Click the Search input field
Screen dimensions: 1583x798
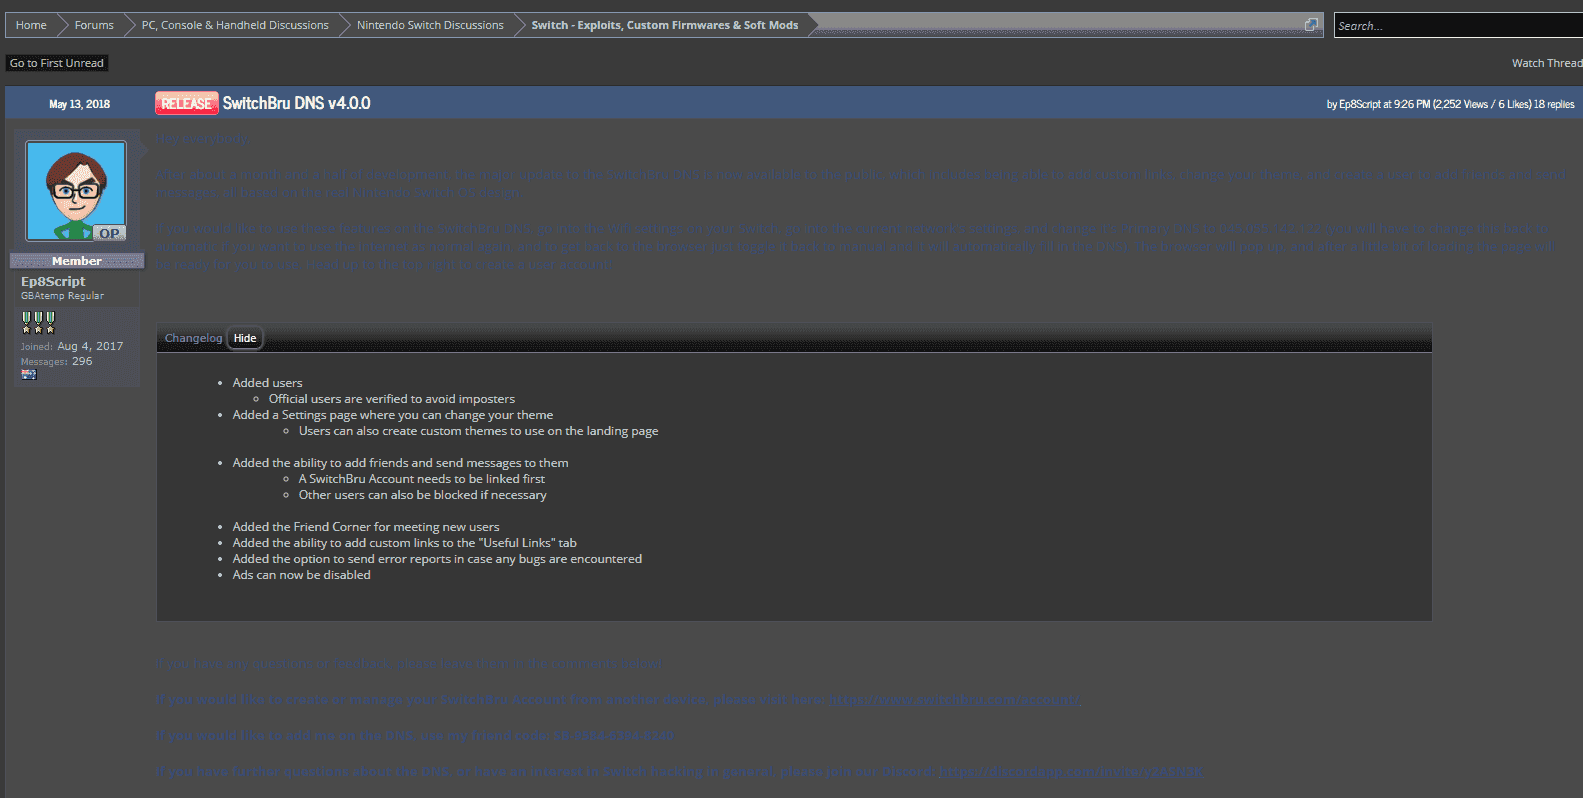click(1458, 26)
